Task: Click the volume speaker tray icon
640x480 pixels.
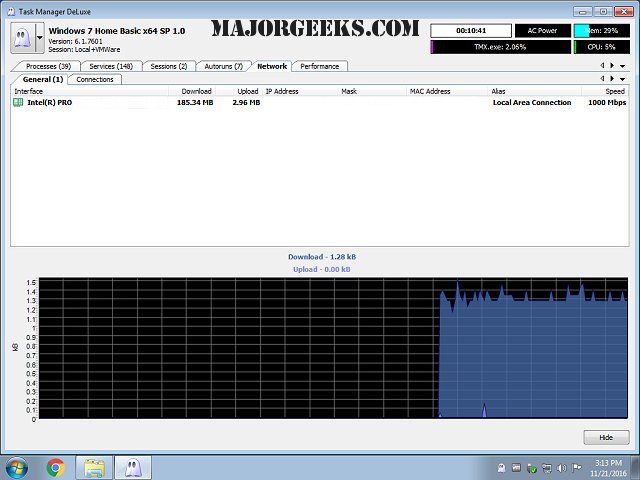Action: click(x=562, y=468)
